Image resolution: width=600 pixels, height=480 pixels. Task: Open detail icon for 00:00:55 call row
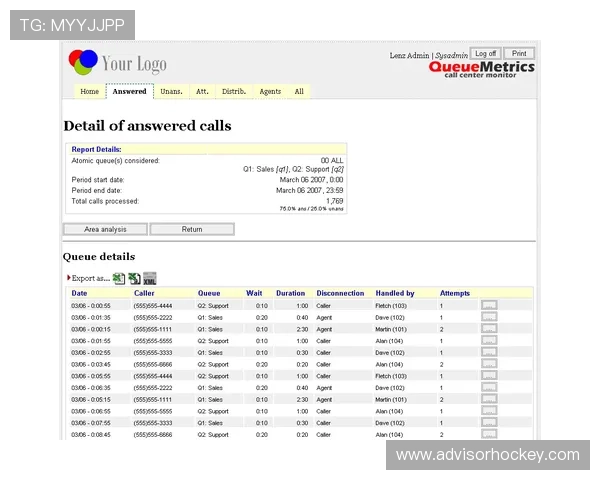click(489, 305)
